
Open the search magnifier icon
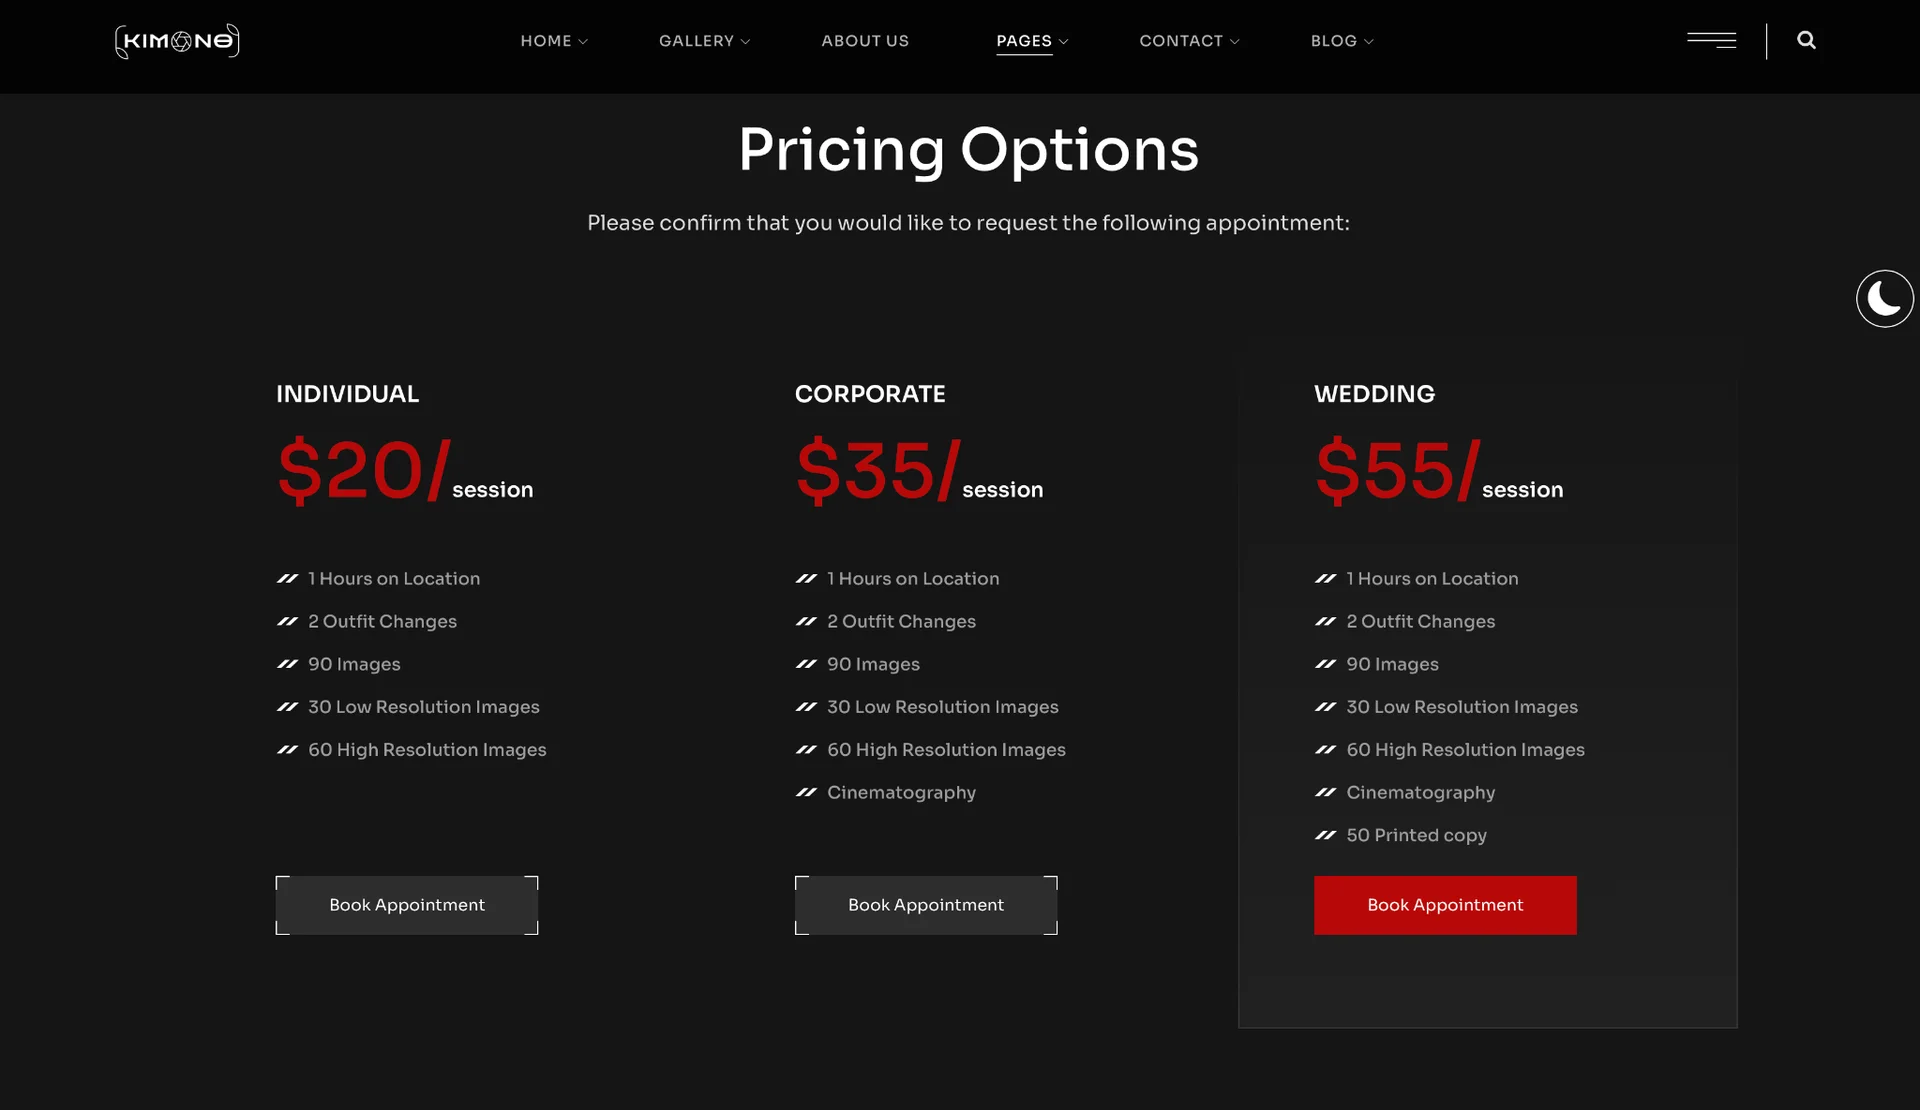tap(1806, 40)
